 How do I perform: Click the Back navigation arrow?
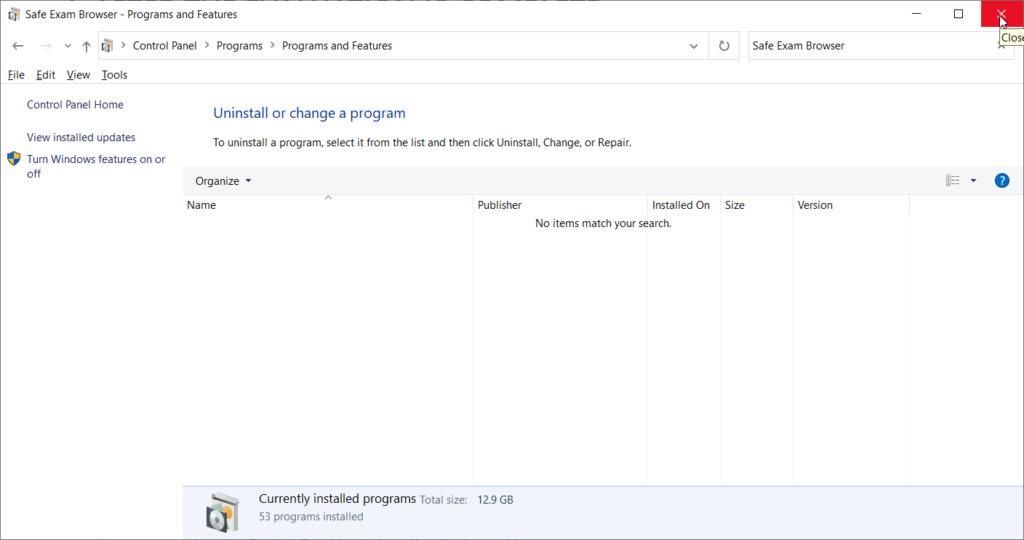[18, 46]
